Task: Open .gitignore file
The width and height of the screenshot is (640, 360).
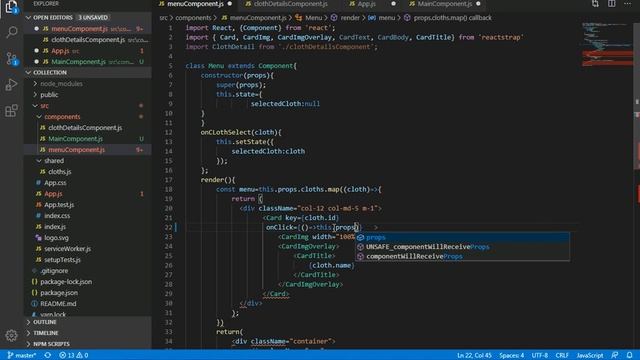Action: (x=88, y=271)
